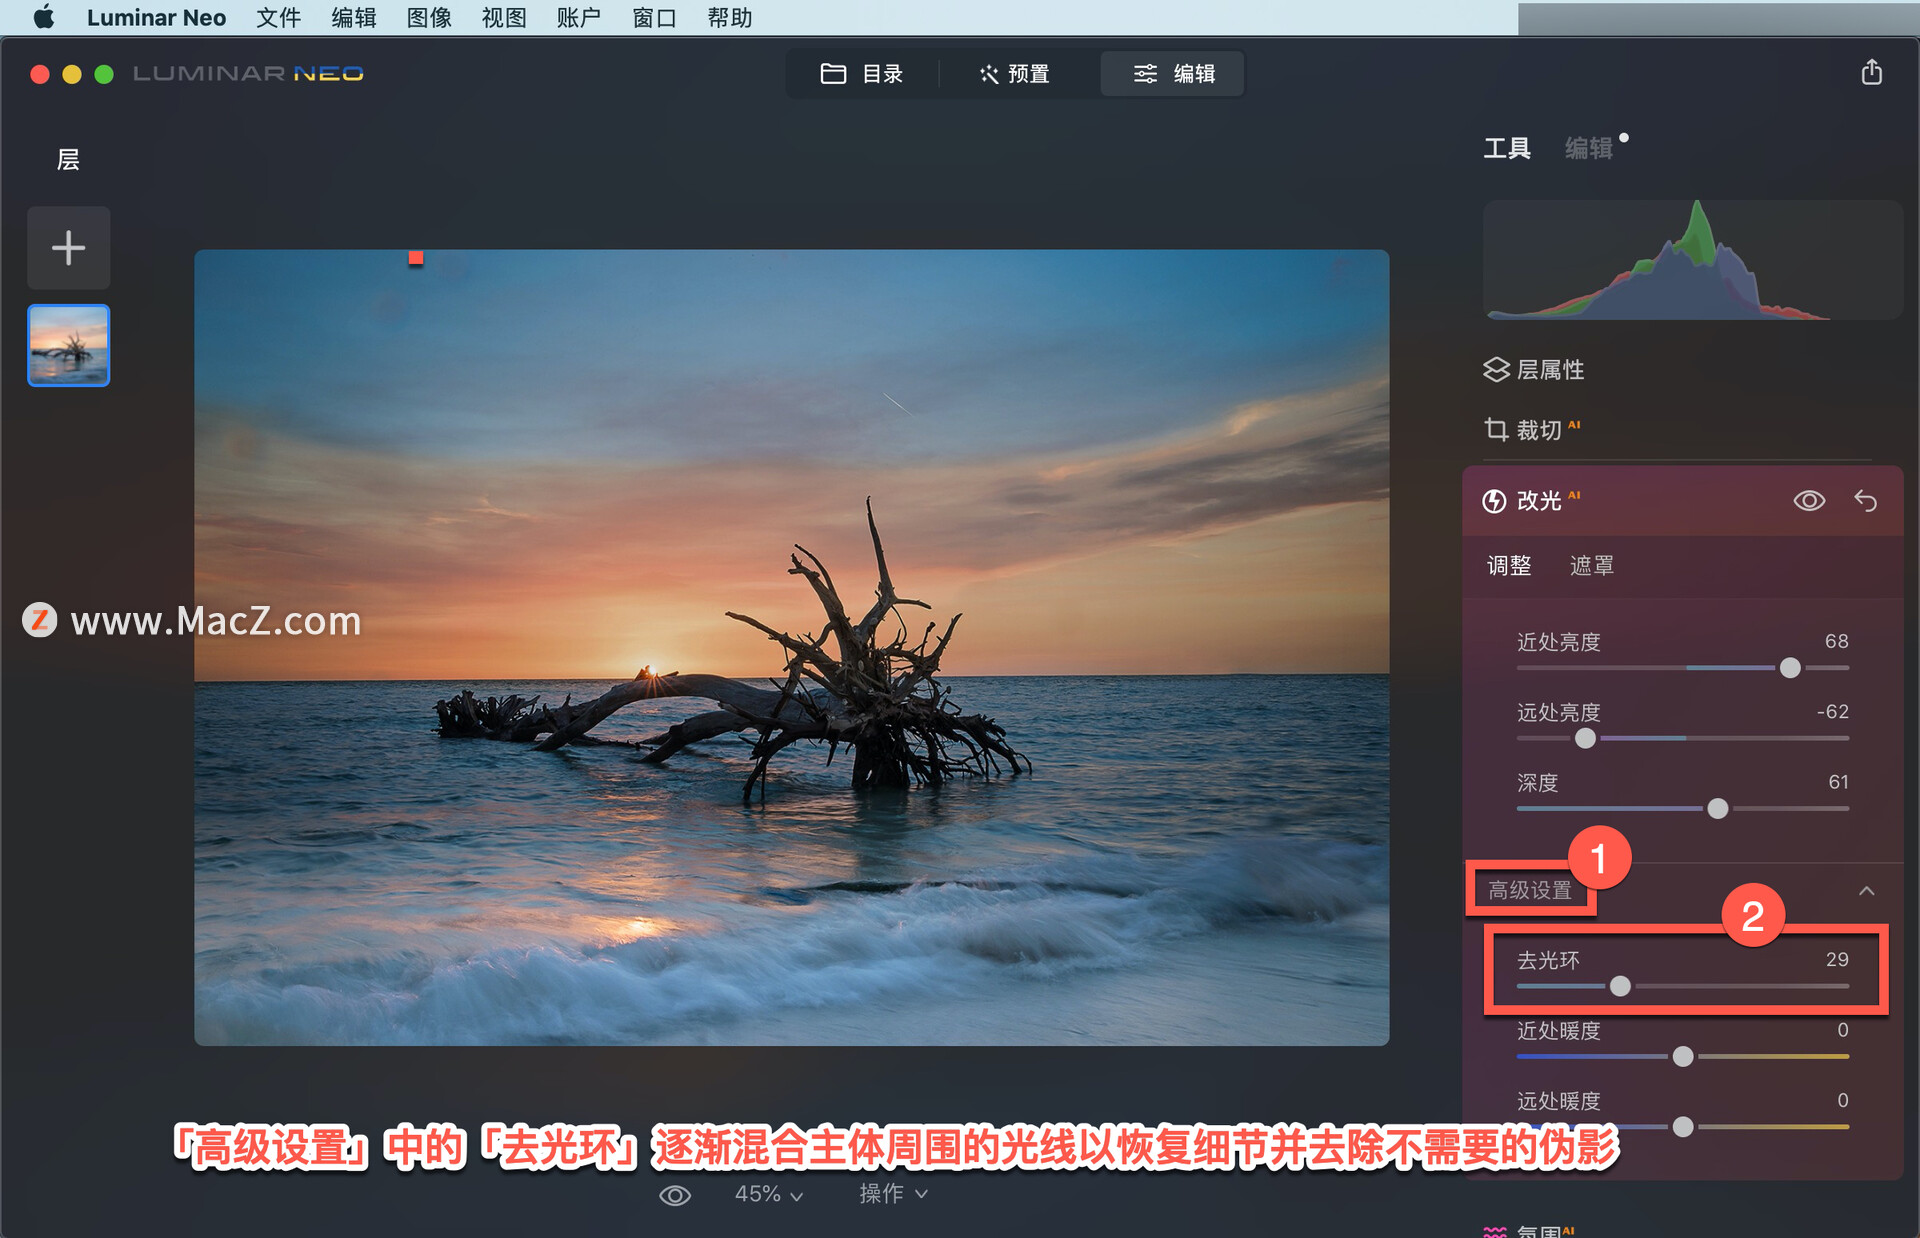
Task: Open the 文件 menu
Action: pyautogui.click(x=278, y=17)
